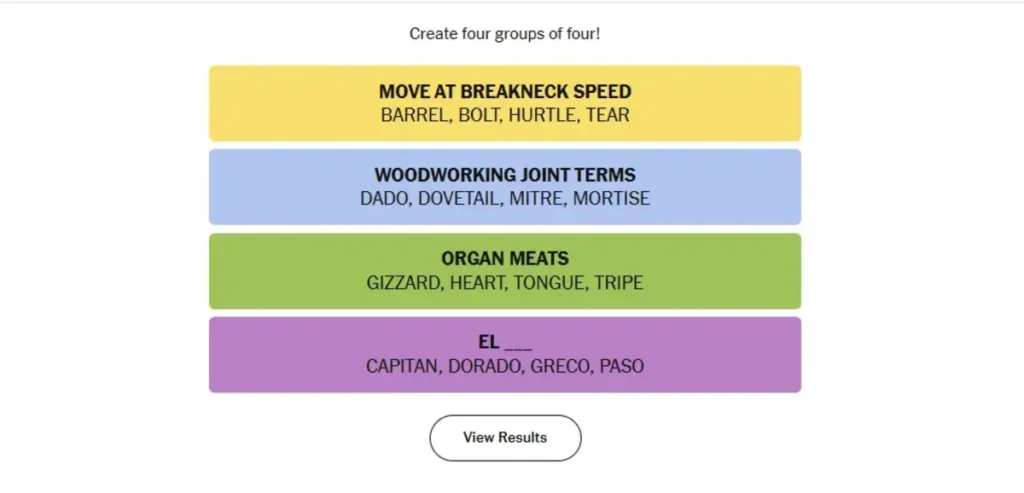Image resolution: width=1024 pixels, height=493 pixels.
Task: Click the word MORTISE in blue group
Action: pyautogui.click(x=611, y=199)
